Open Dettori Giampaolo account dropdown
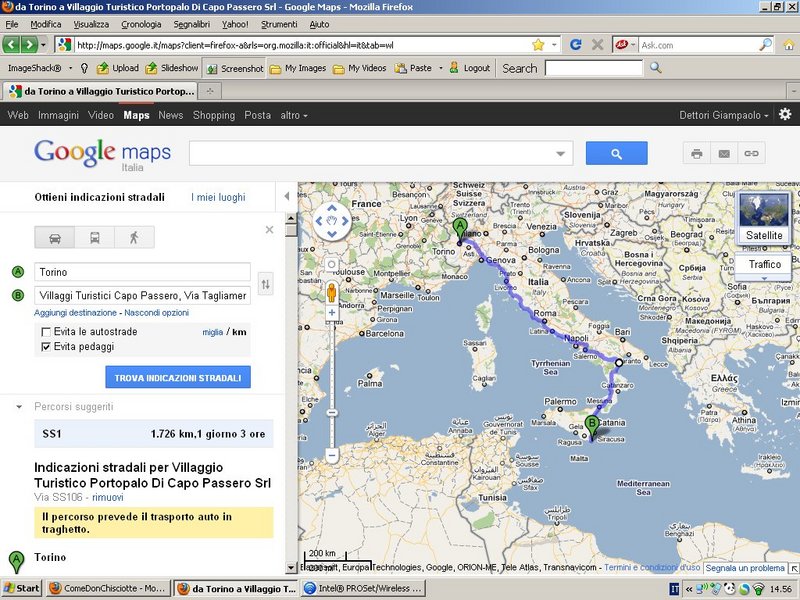 pyautogui.click(x=723, y=115)
